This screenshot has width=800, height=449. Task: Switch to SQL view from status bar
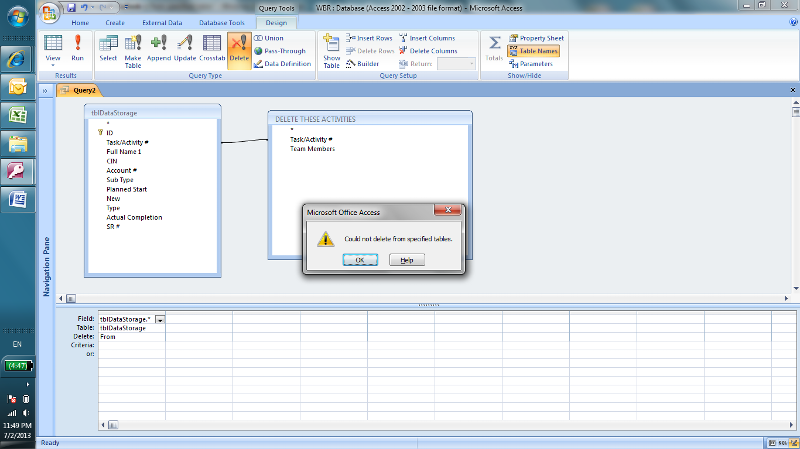[x=782, y=443]
